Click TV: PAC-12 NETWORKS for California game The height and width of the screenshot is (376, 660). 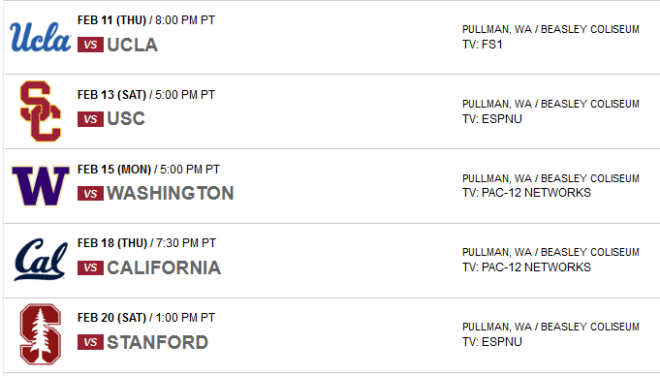(527, 267)
